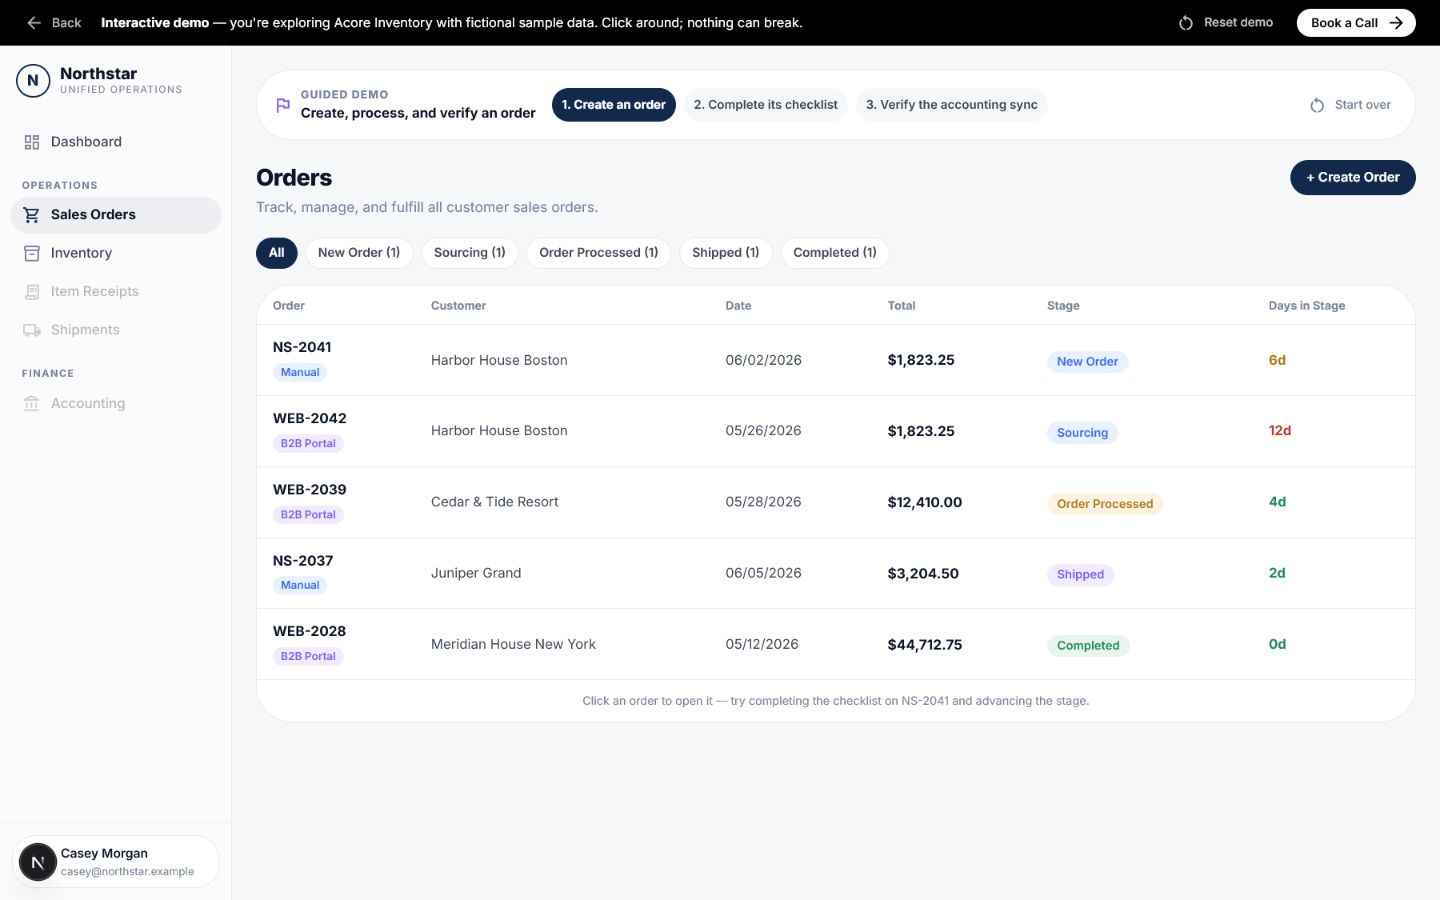This screenshot has width=1440, height=900.
Task: Click the Book a Call button
Action: (x=1356, y=23)
